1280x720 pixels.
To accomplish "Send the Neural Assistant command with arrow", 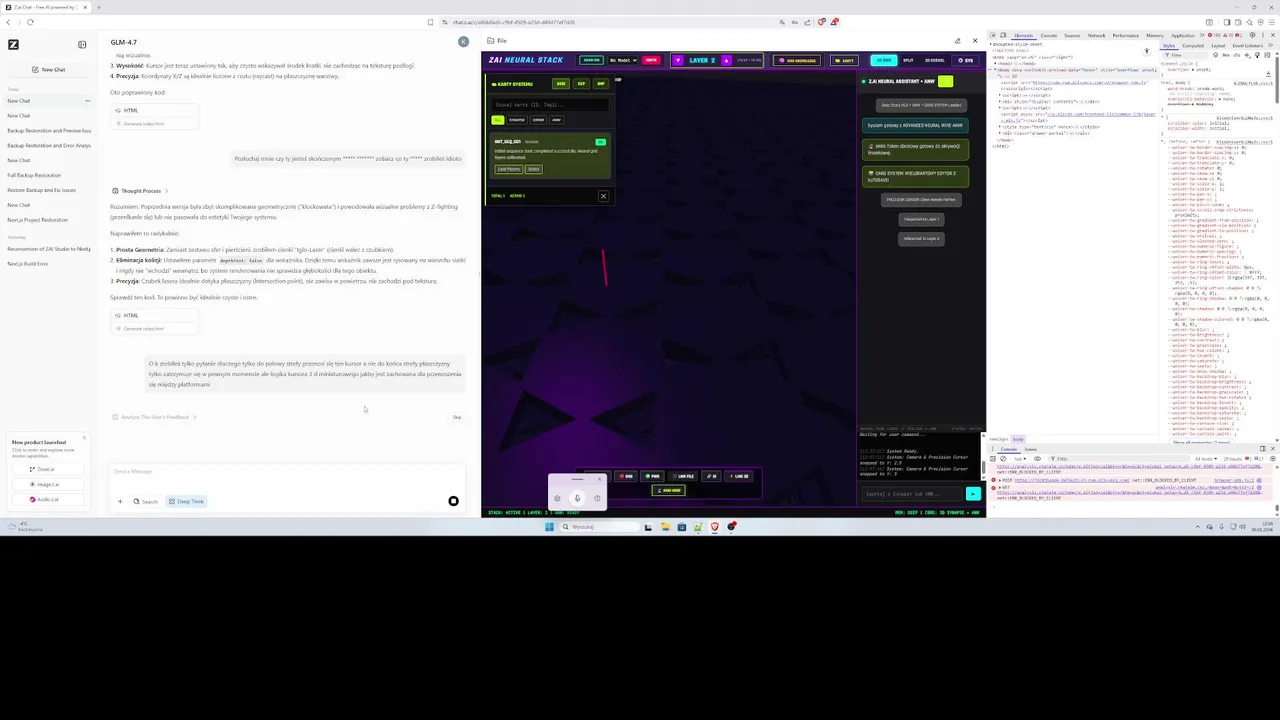I will (x=973, y=494).
